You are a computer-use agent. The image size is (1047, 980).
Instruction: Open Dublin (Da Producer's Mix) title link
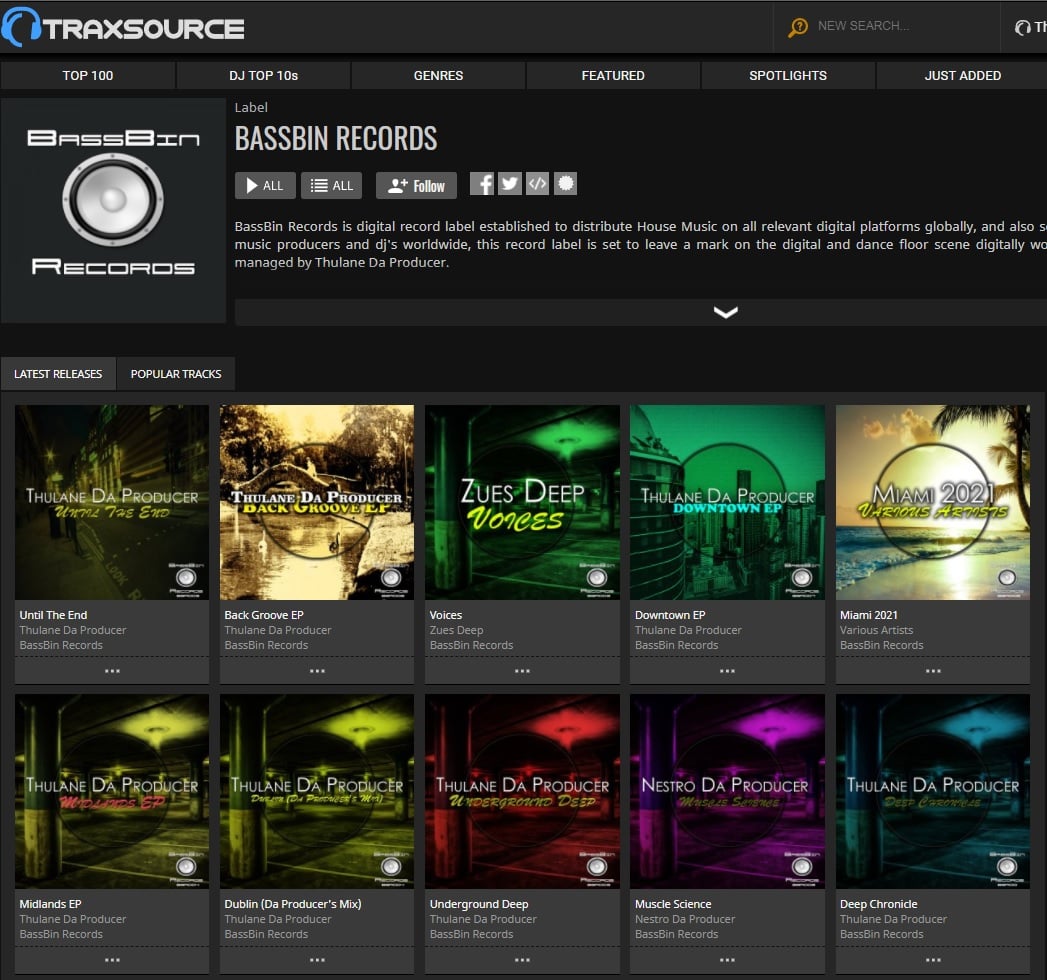point(292,904)
